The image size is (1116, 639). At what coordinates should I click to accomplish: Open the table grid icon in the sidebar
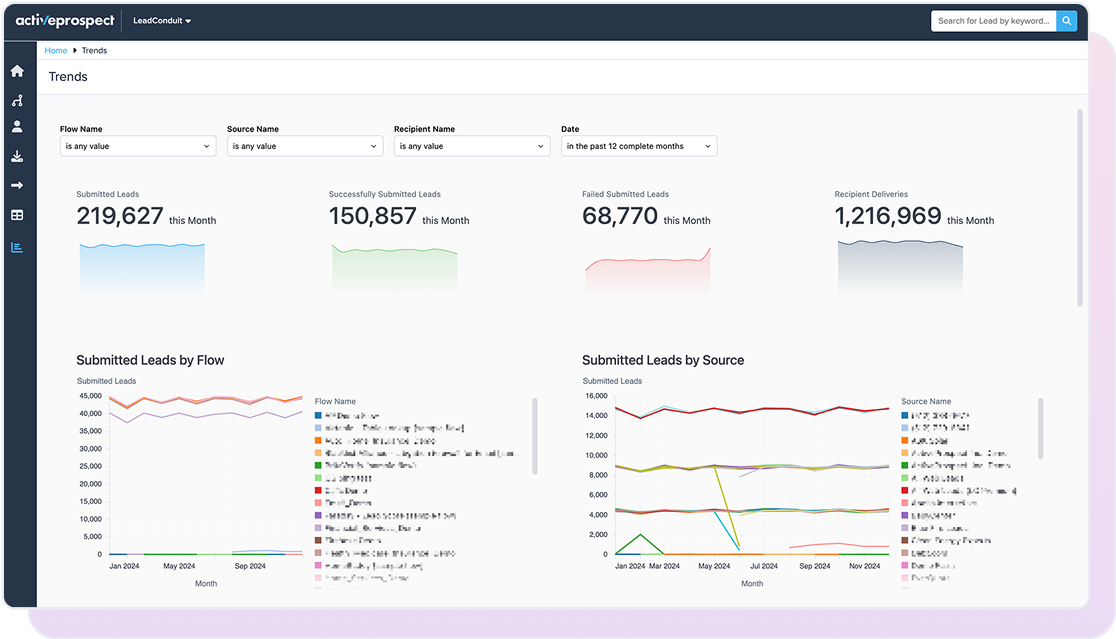pos(17,215)
